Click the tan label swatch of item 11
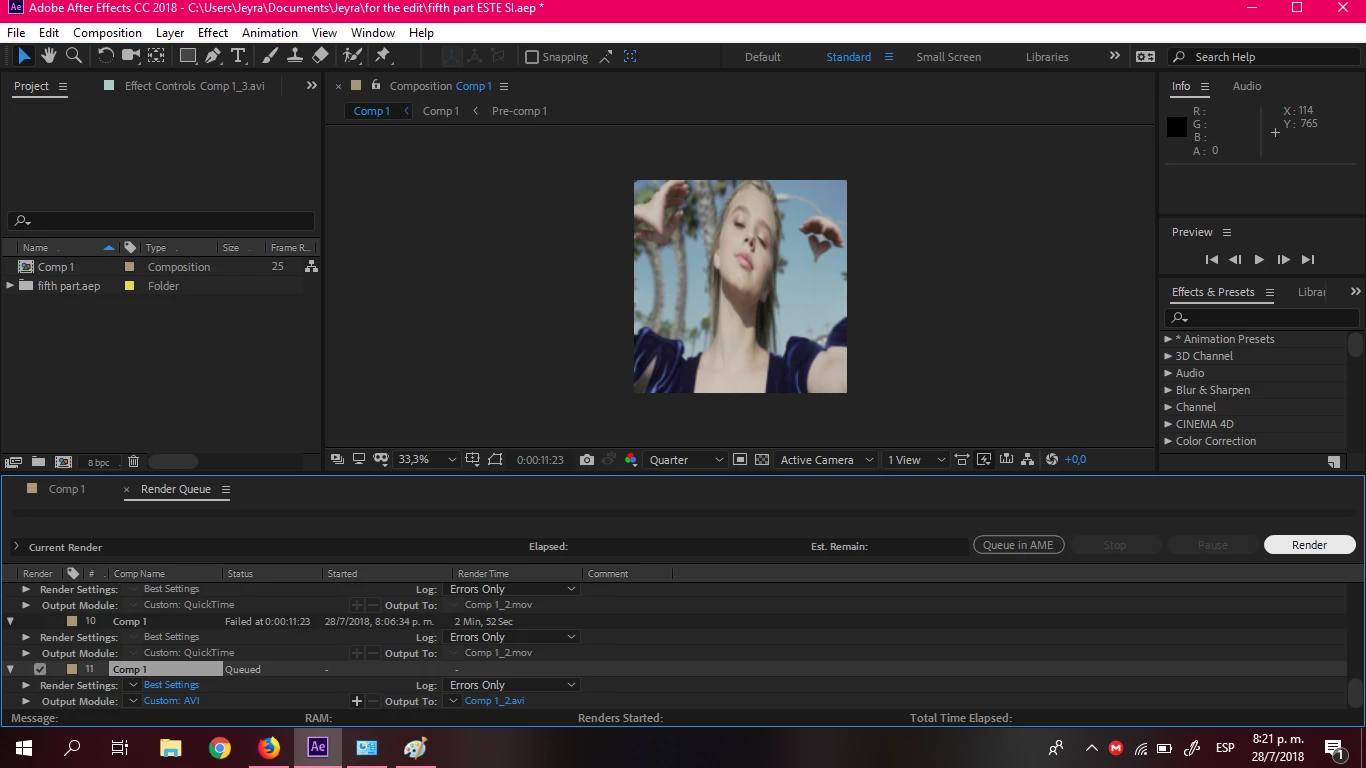This screenshot has width=1366, height=768. (x=72, y=669)
